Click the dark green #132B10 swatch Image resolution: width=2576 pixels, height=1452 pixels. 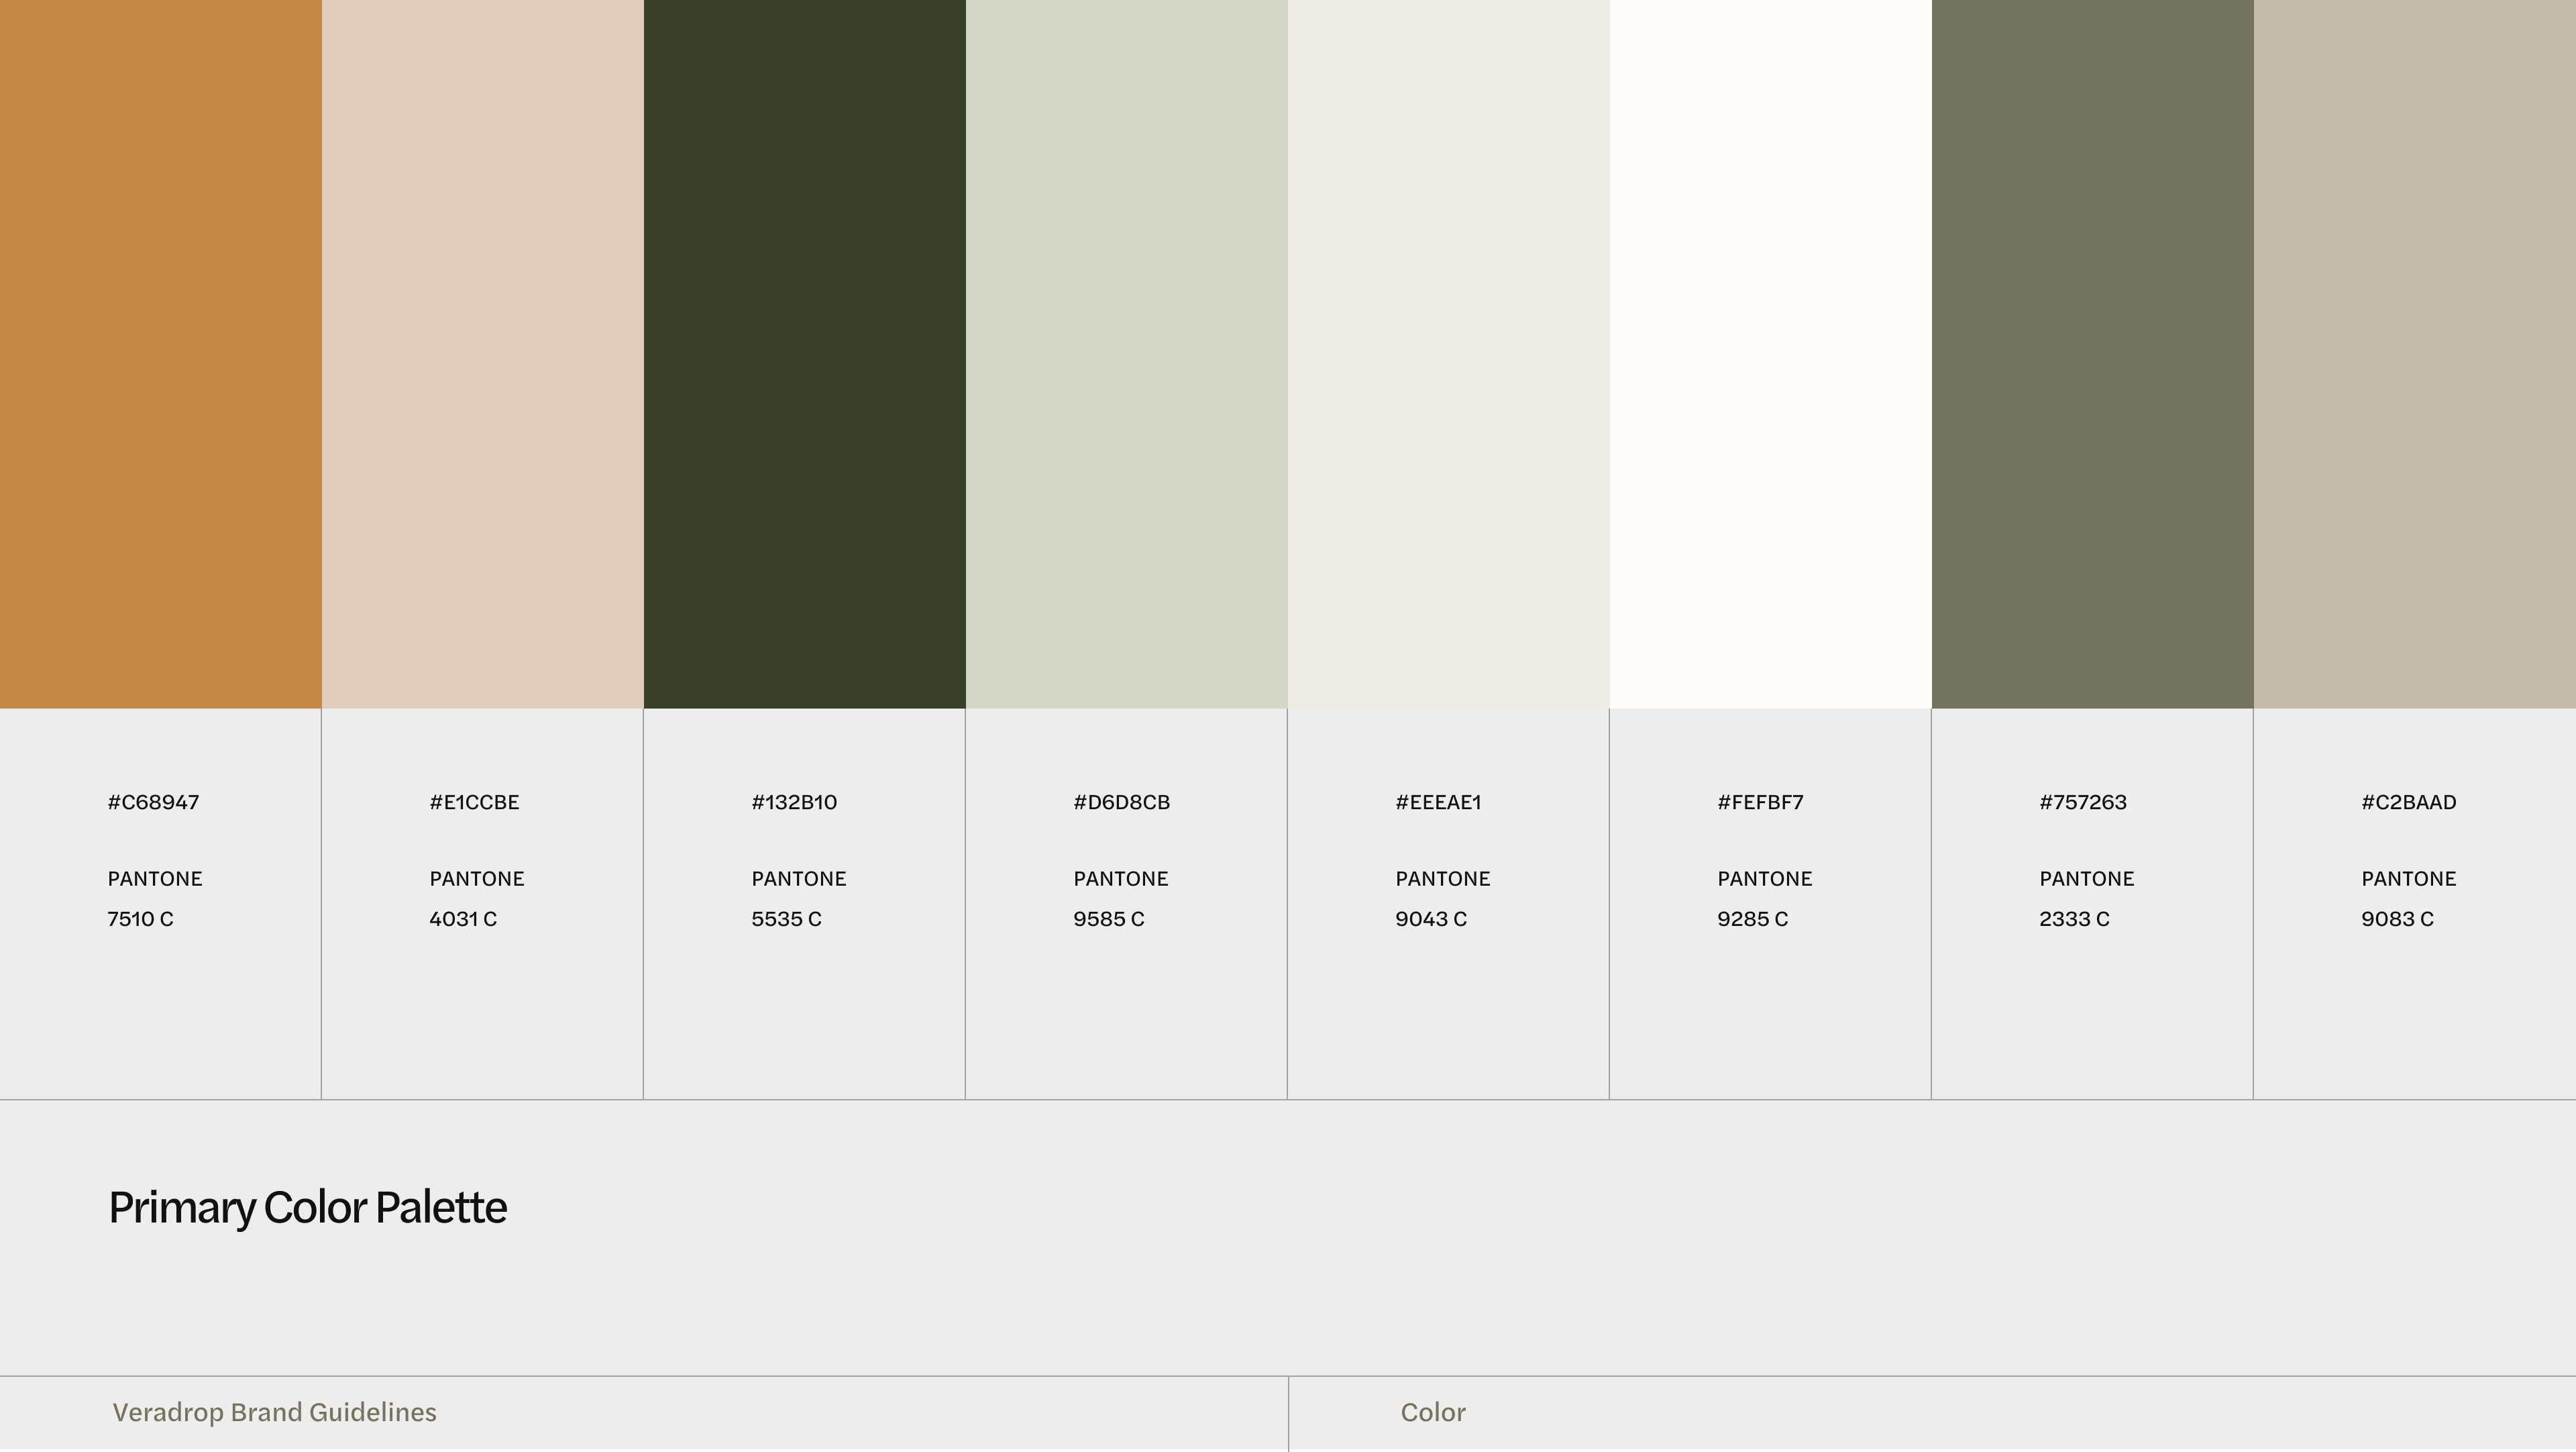(804, 354)
